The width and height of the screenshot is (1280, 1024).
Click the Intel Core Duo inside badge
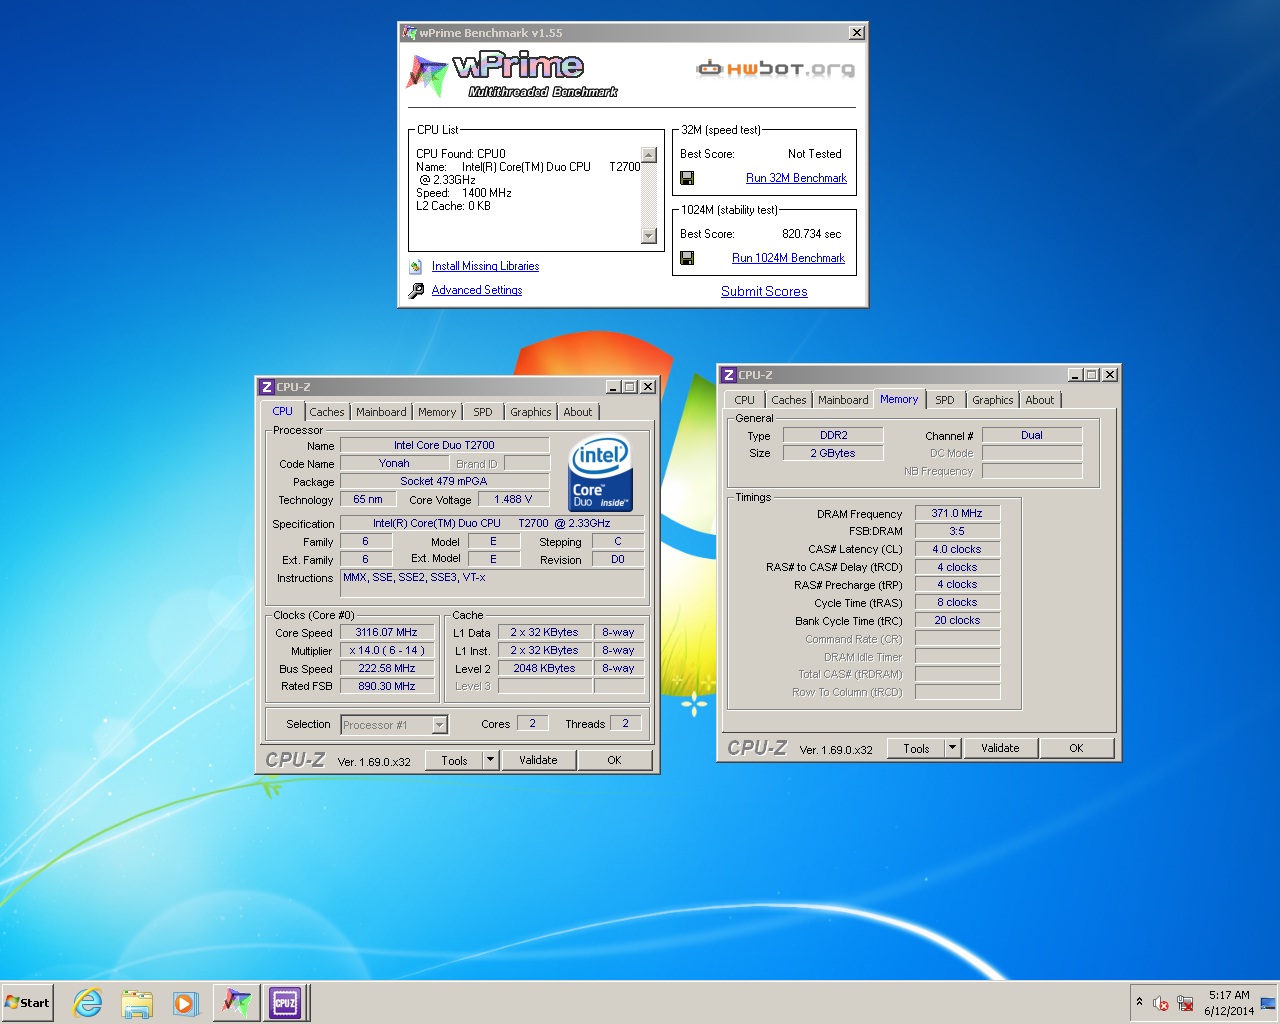(x=600, y=473)
